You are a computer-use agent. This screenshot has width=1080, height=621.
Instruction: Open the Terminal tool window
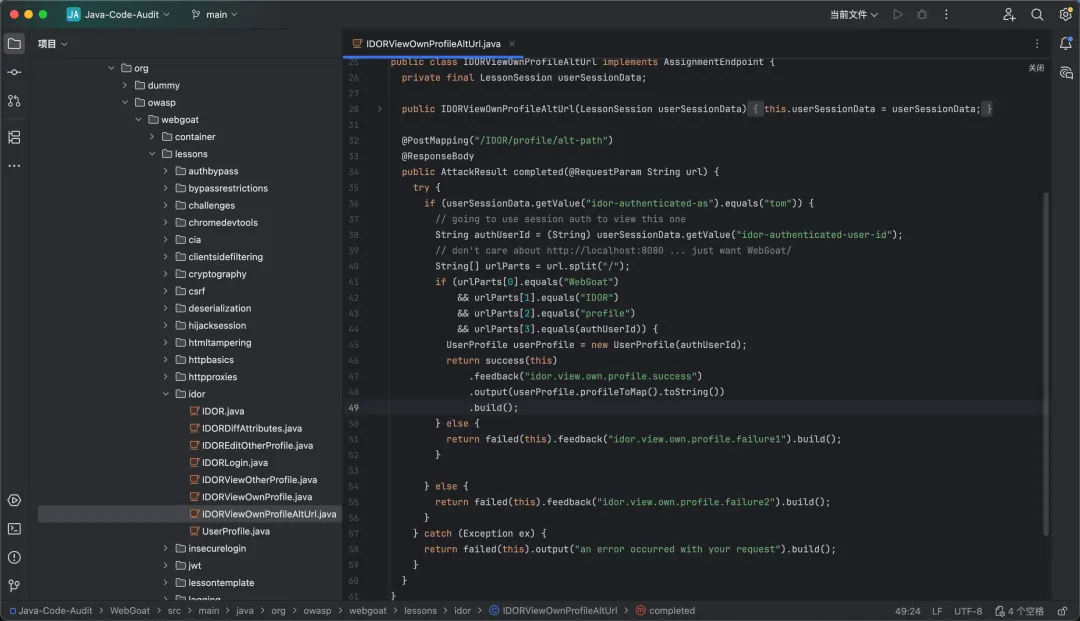(14, 529)
